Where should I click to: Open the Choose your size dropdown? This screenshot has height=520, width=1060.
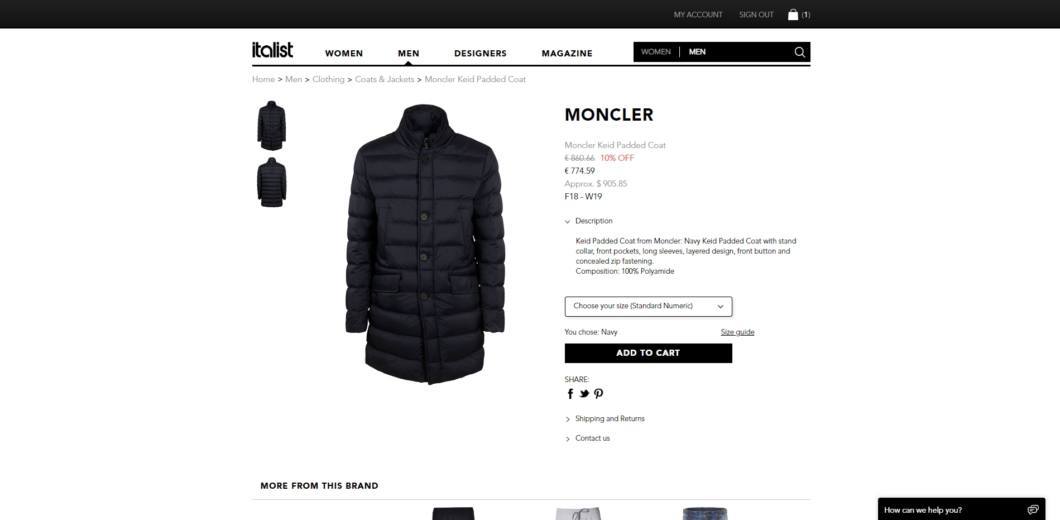648,306
